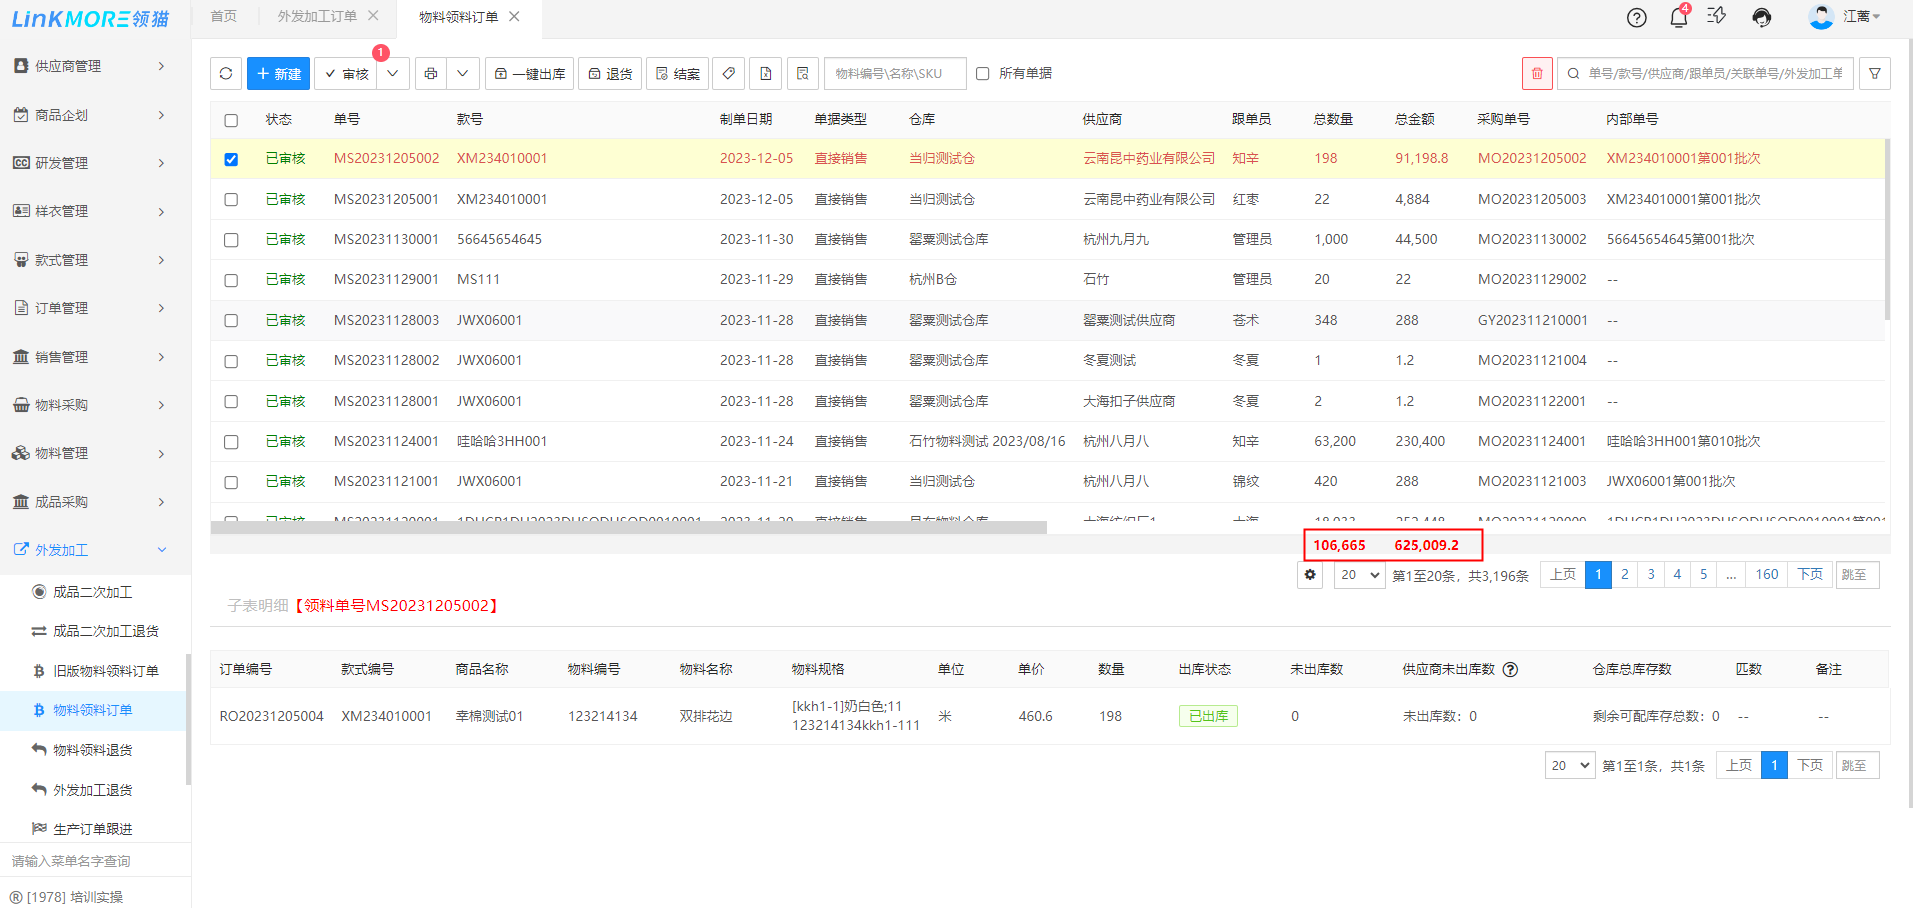
Task: Open table settings gear icon
Action: [1310, 575]
